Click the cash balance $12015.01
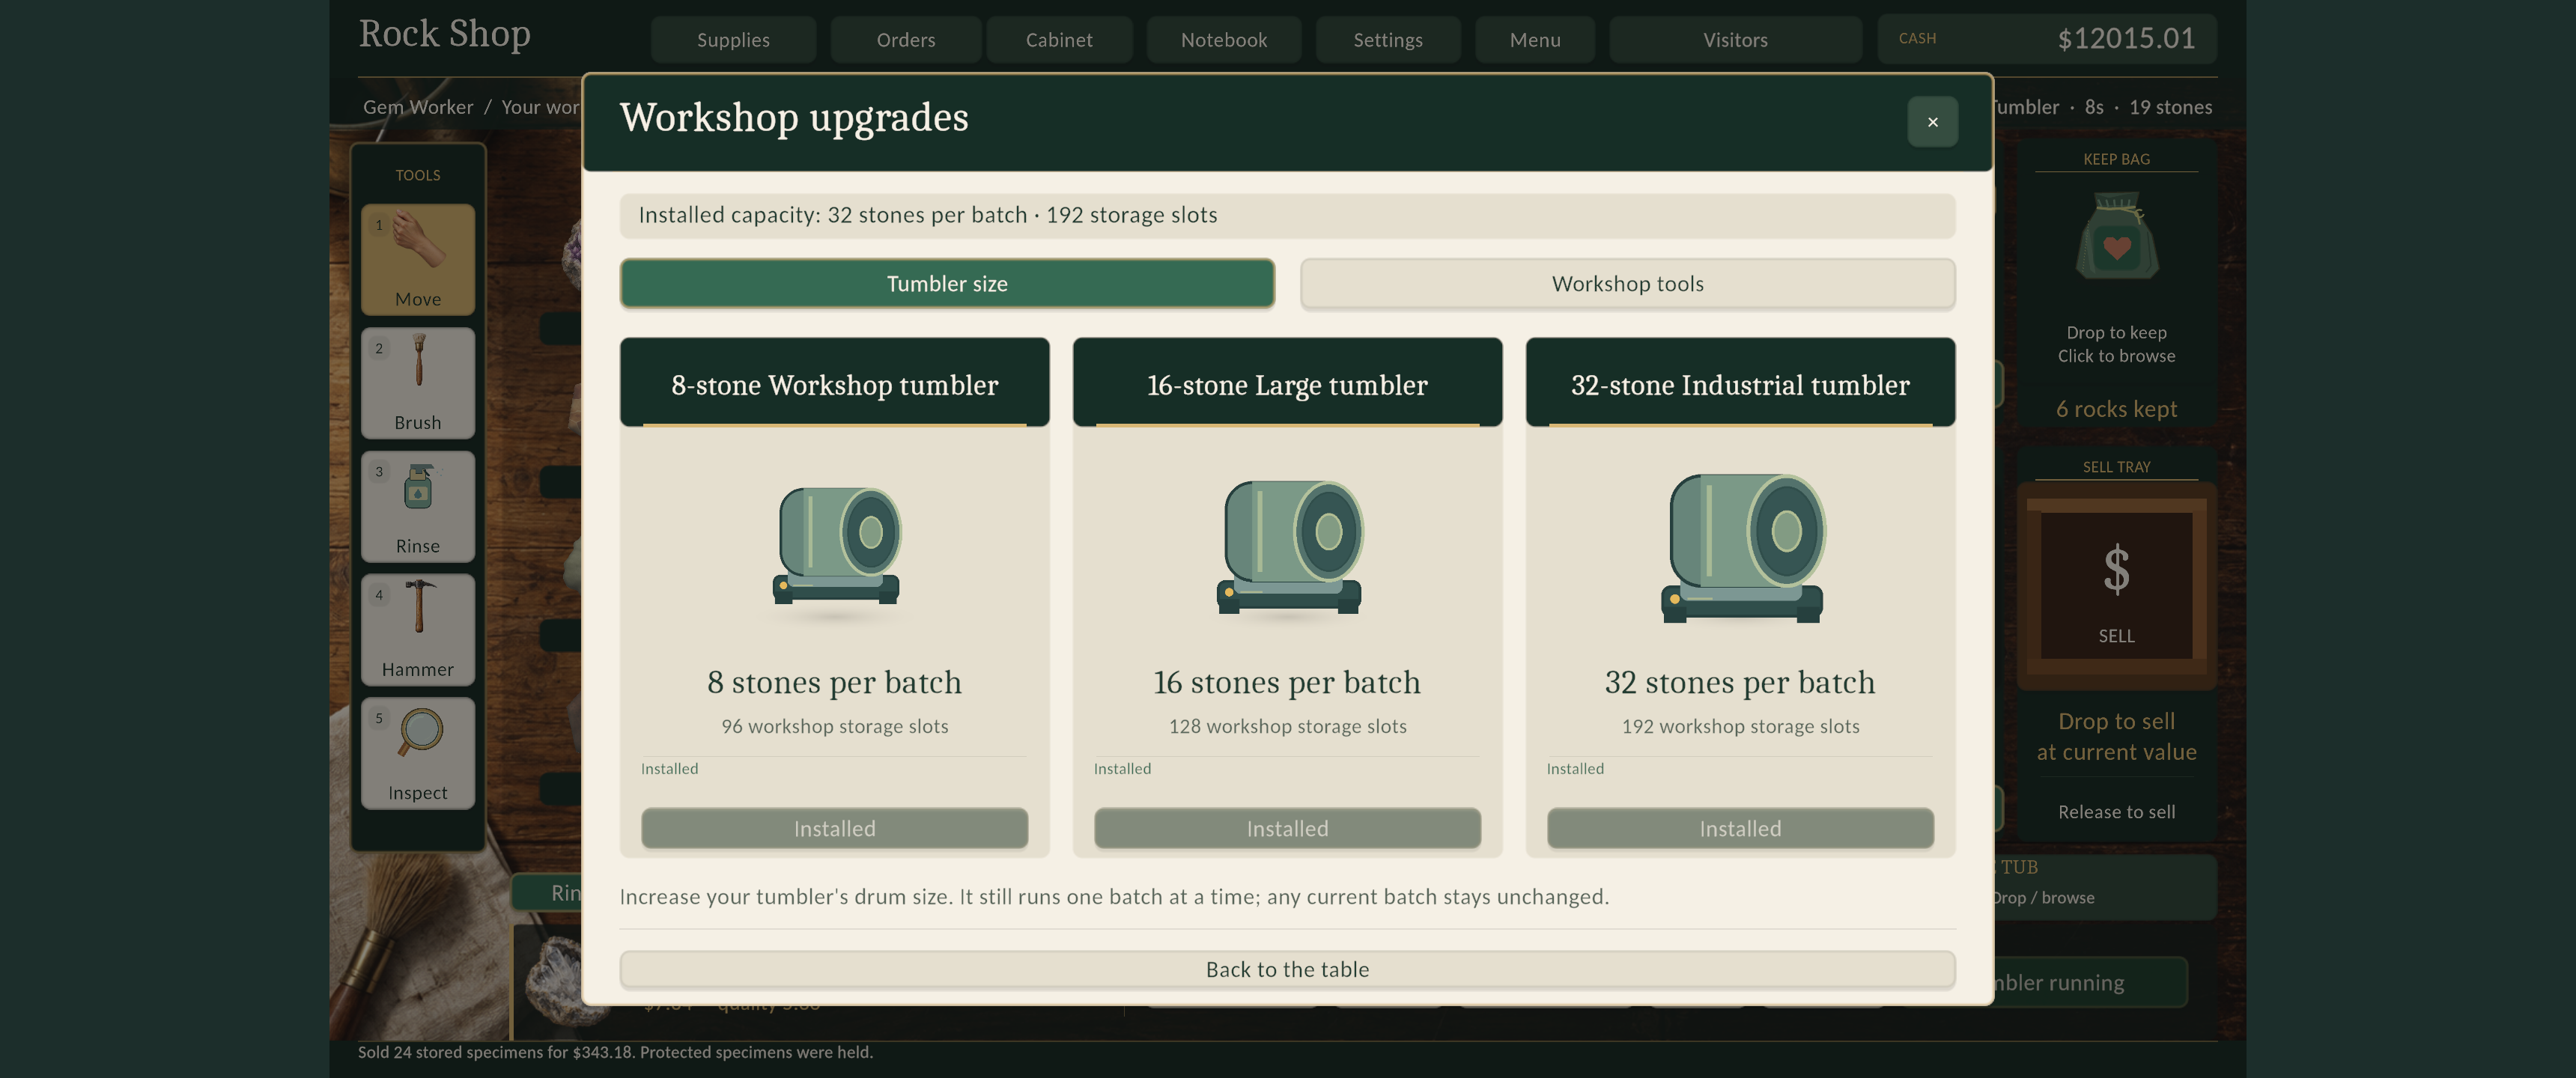The image size is (2576, 1078). 2127,39
